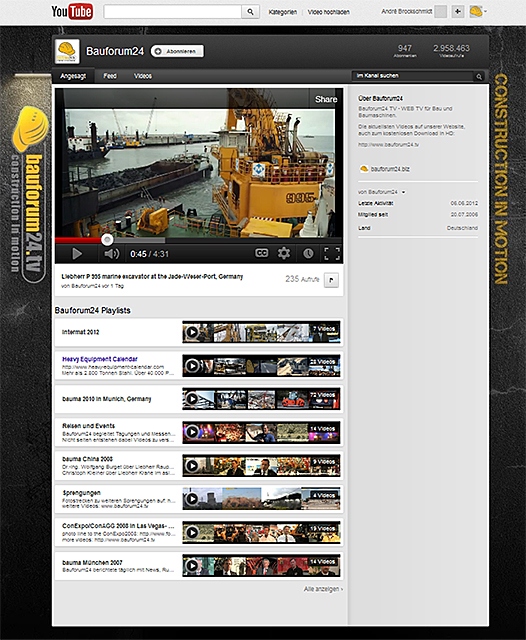Open video settings gear
Image resolution: width=526 pixels, height=640 pixels.
(x=284, y=253)
